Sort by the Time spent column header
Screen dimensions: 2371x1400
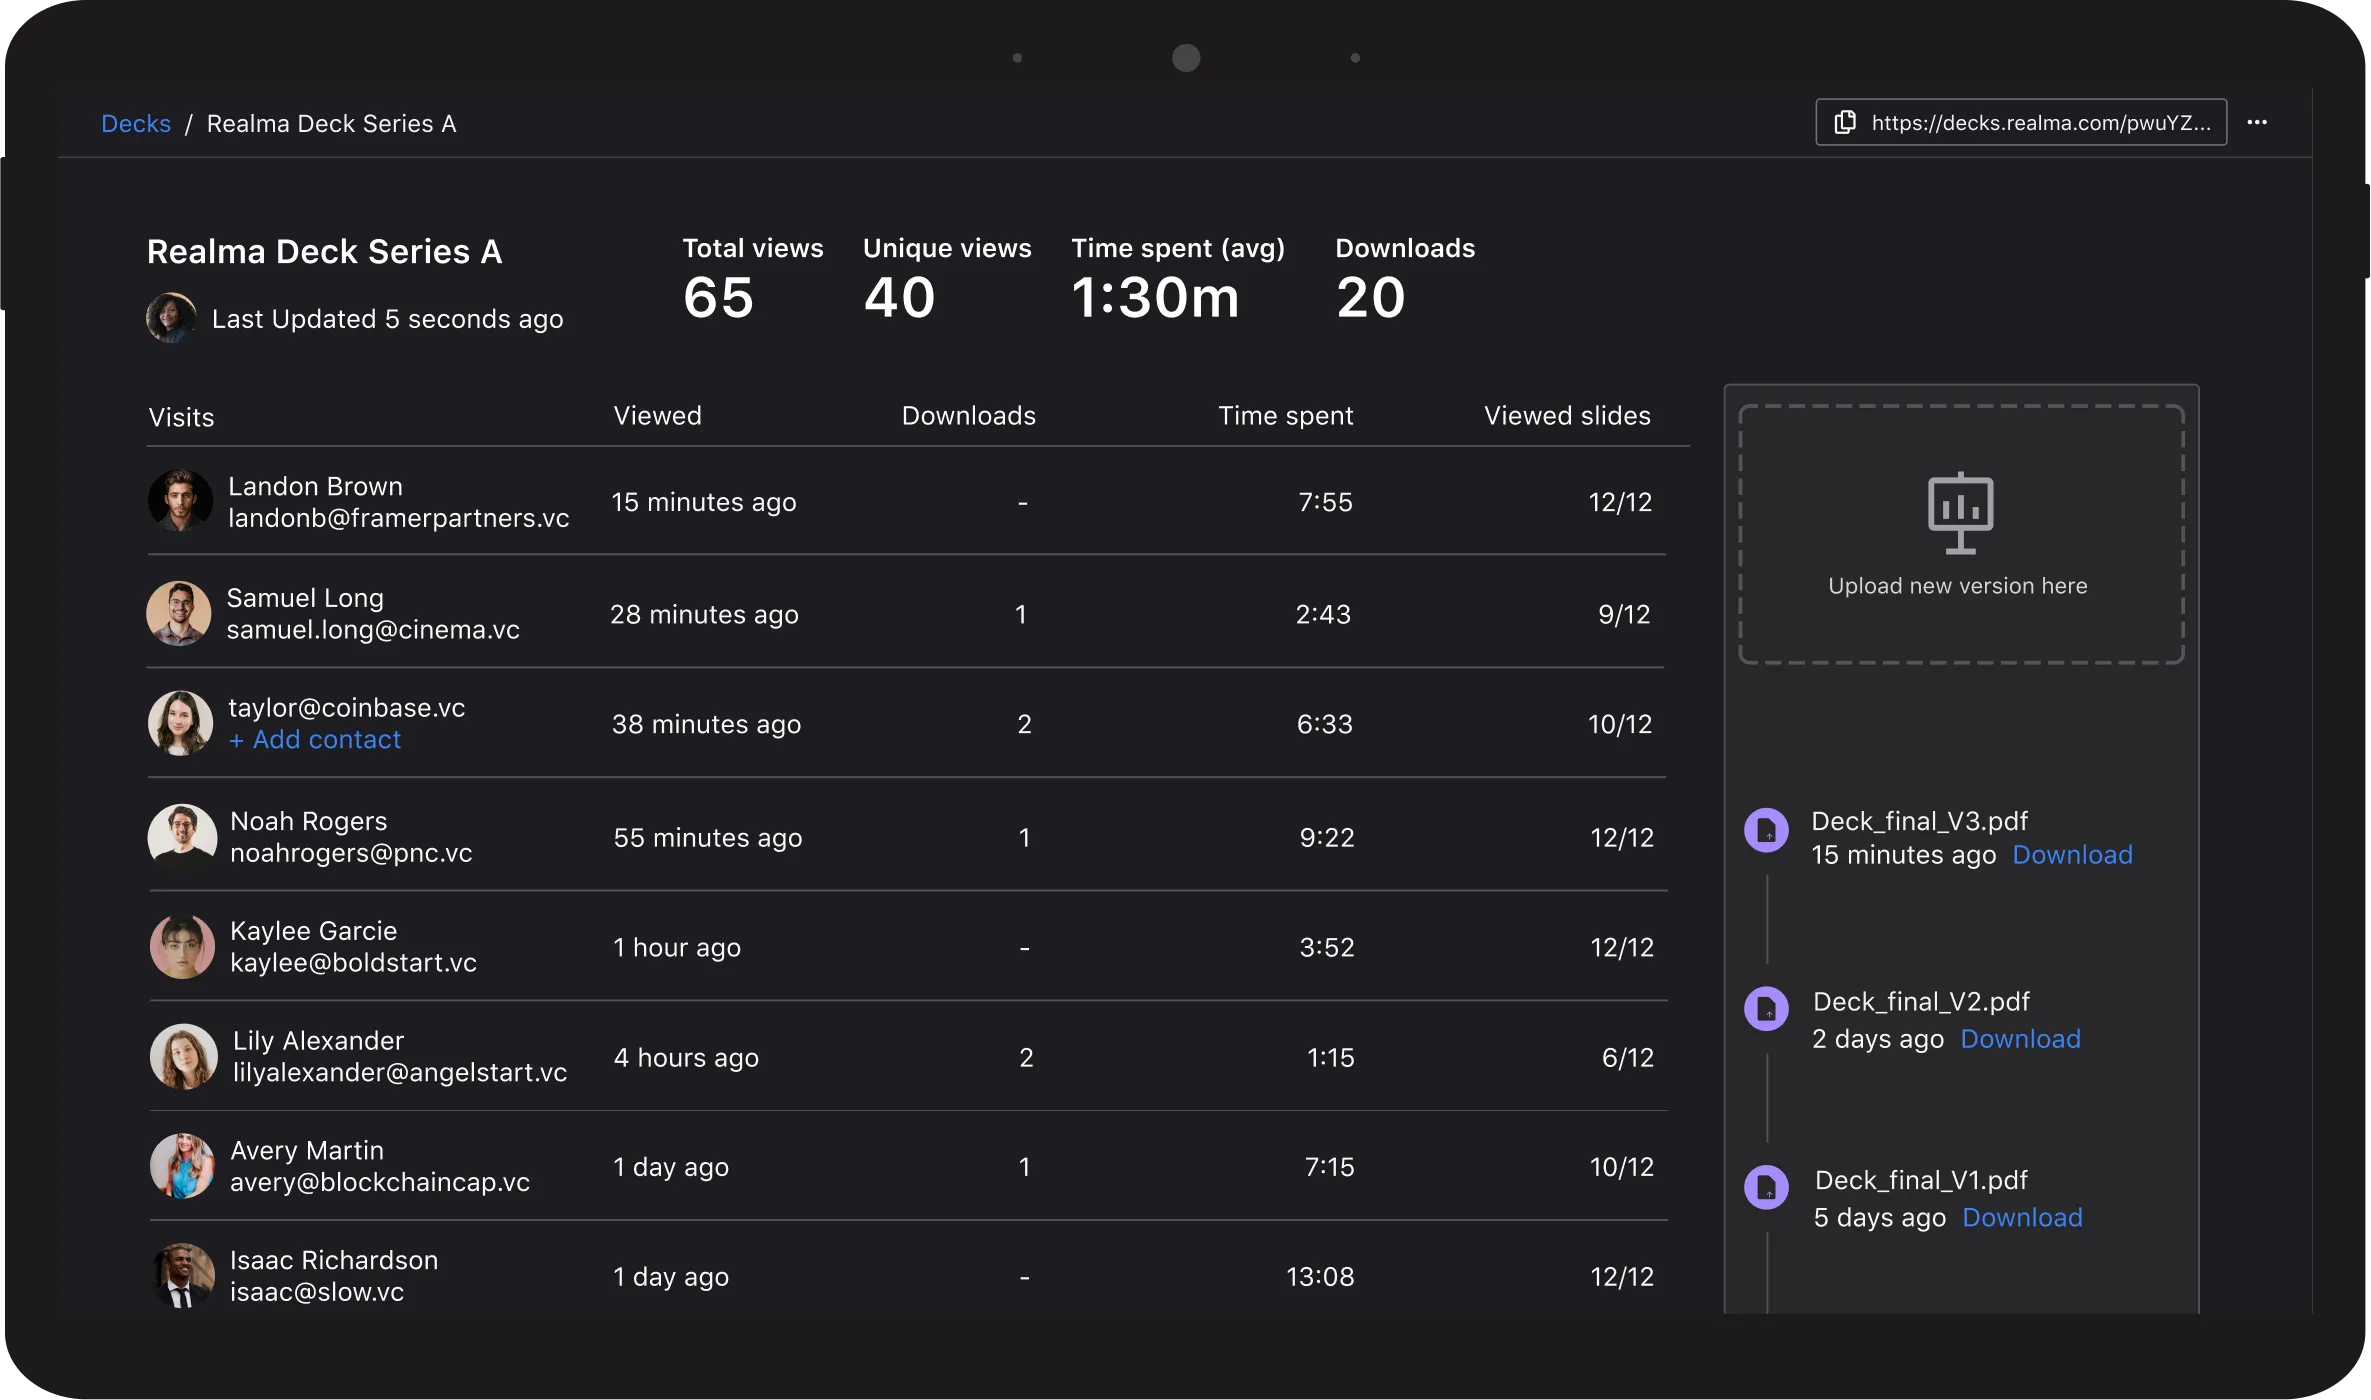pyautogui.click(x=1285, y=416)
